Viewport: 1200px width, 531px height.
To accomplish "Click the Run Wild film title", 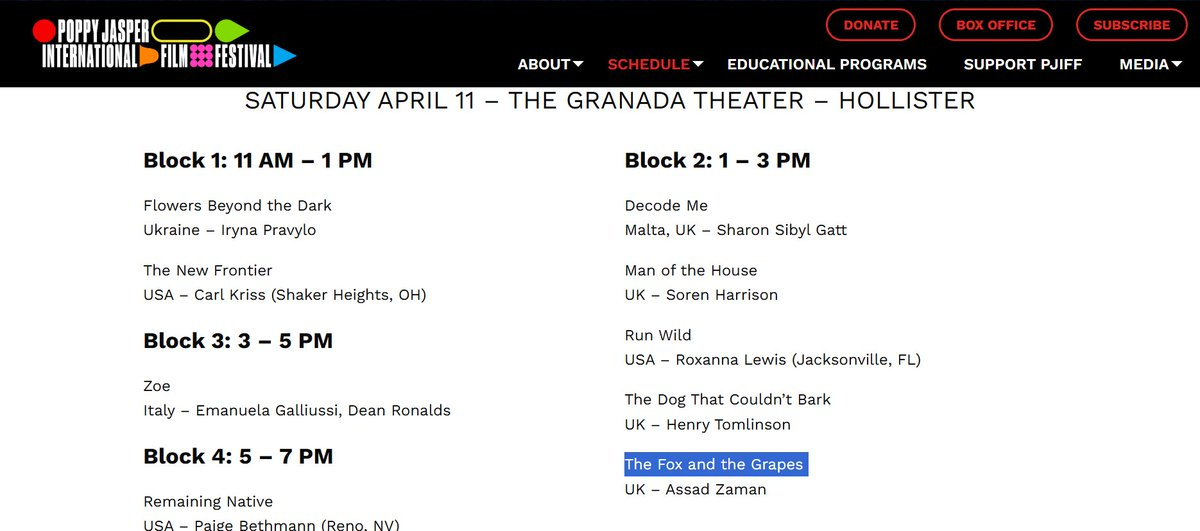I will 658,334.
